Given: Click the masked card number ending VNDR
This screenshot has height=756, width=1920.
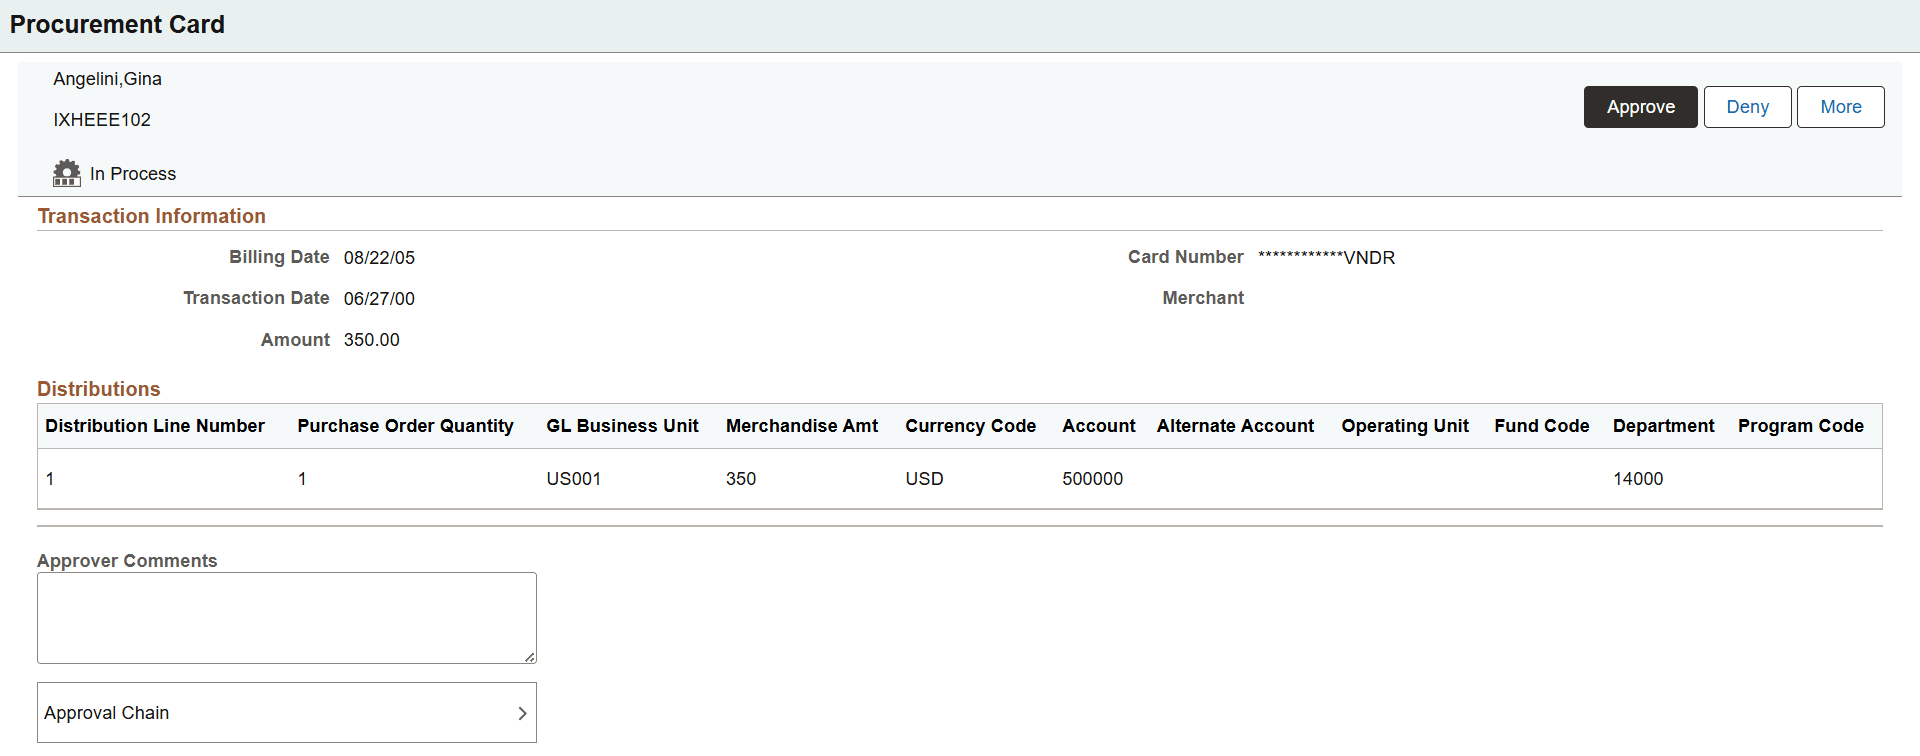Looking at the screenshot, I should coord(1326,258).
